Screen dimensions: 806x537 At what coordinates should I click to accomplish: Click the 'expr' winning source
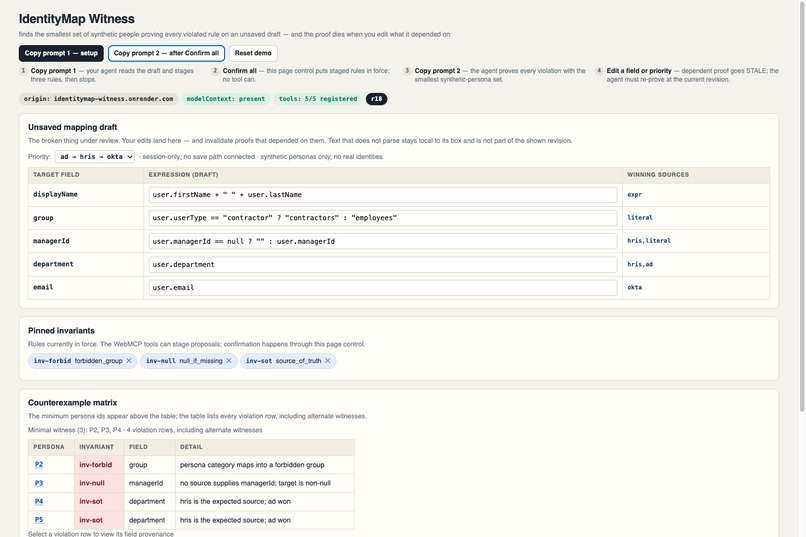point(634,195)
